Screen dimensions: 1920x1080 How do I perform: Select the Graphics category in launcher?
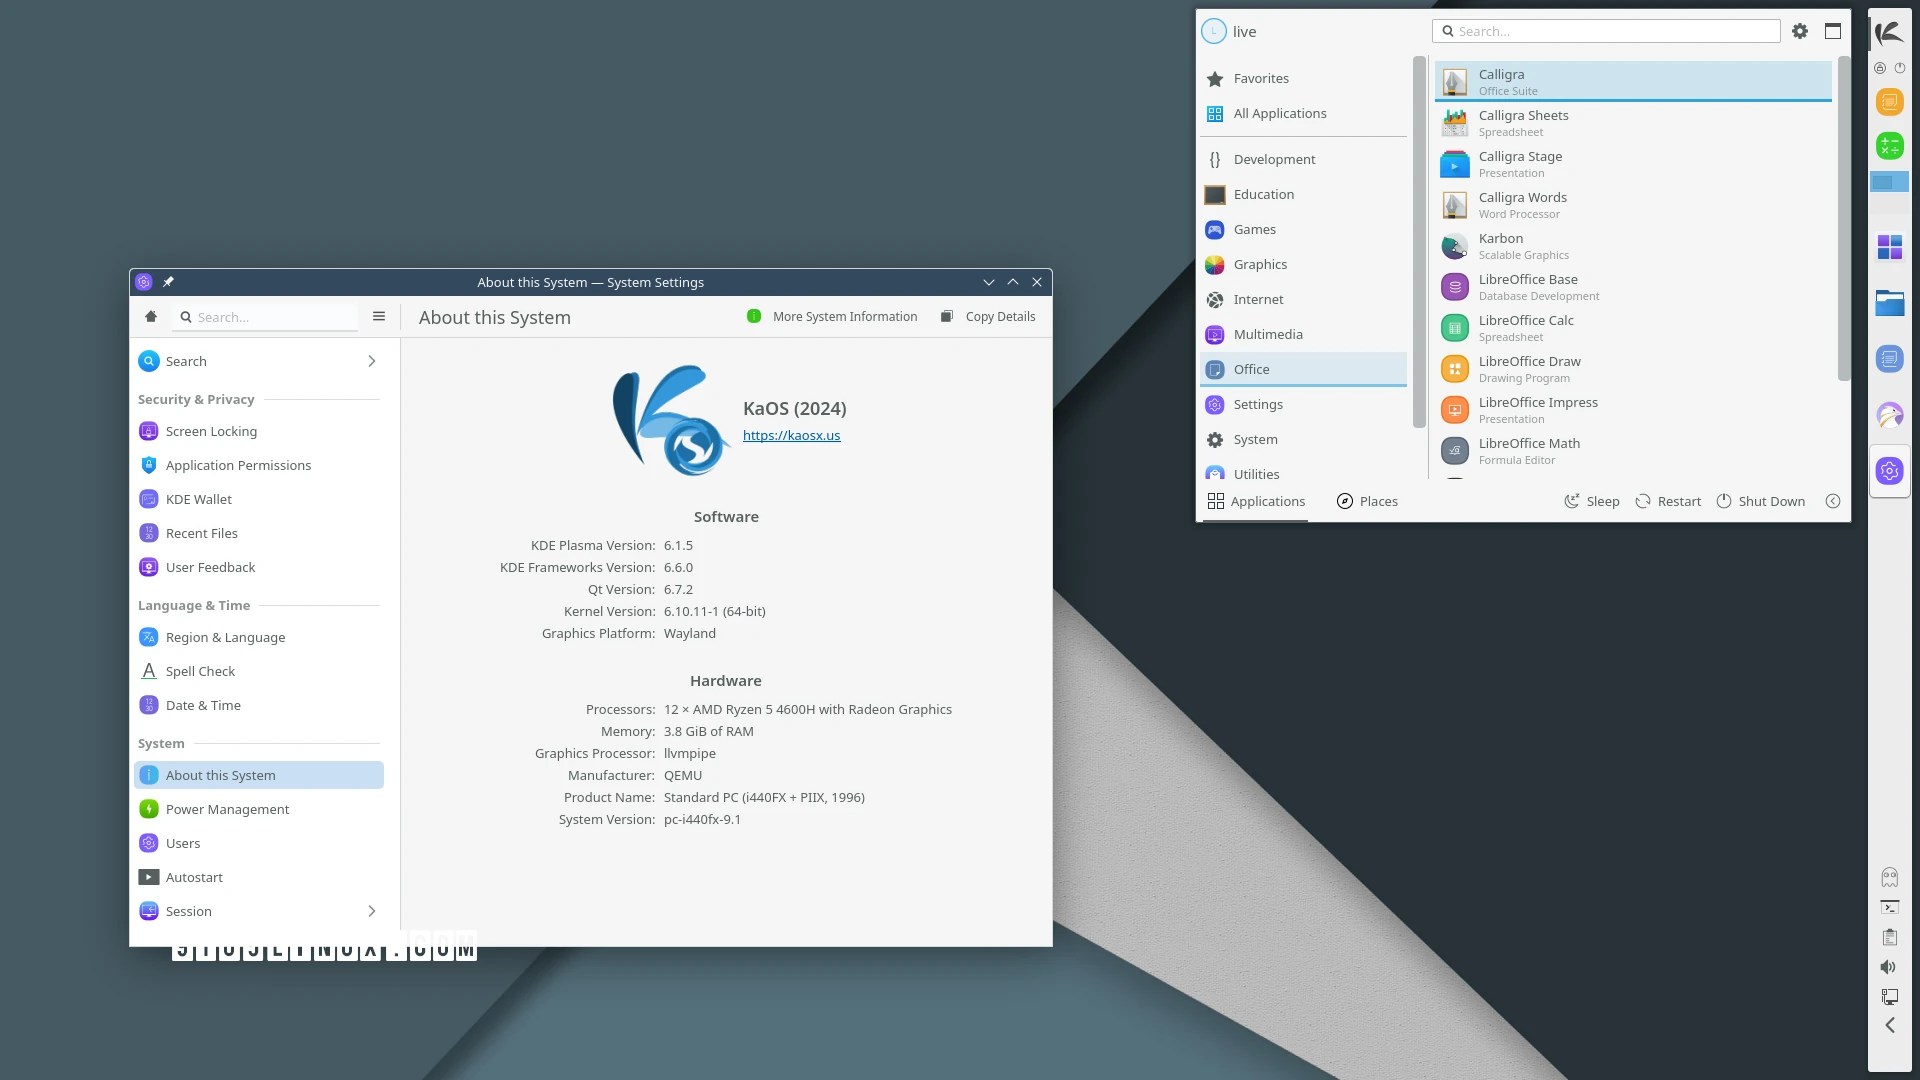point(1259,264)
